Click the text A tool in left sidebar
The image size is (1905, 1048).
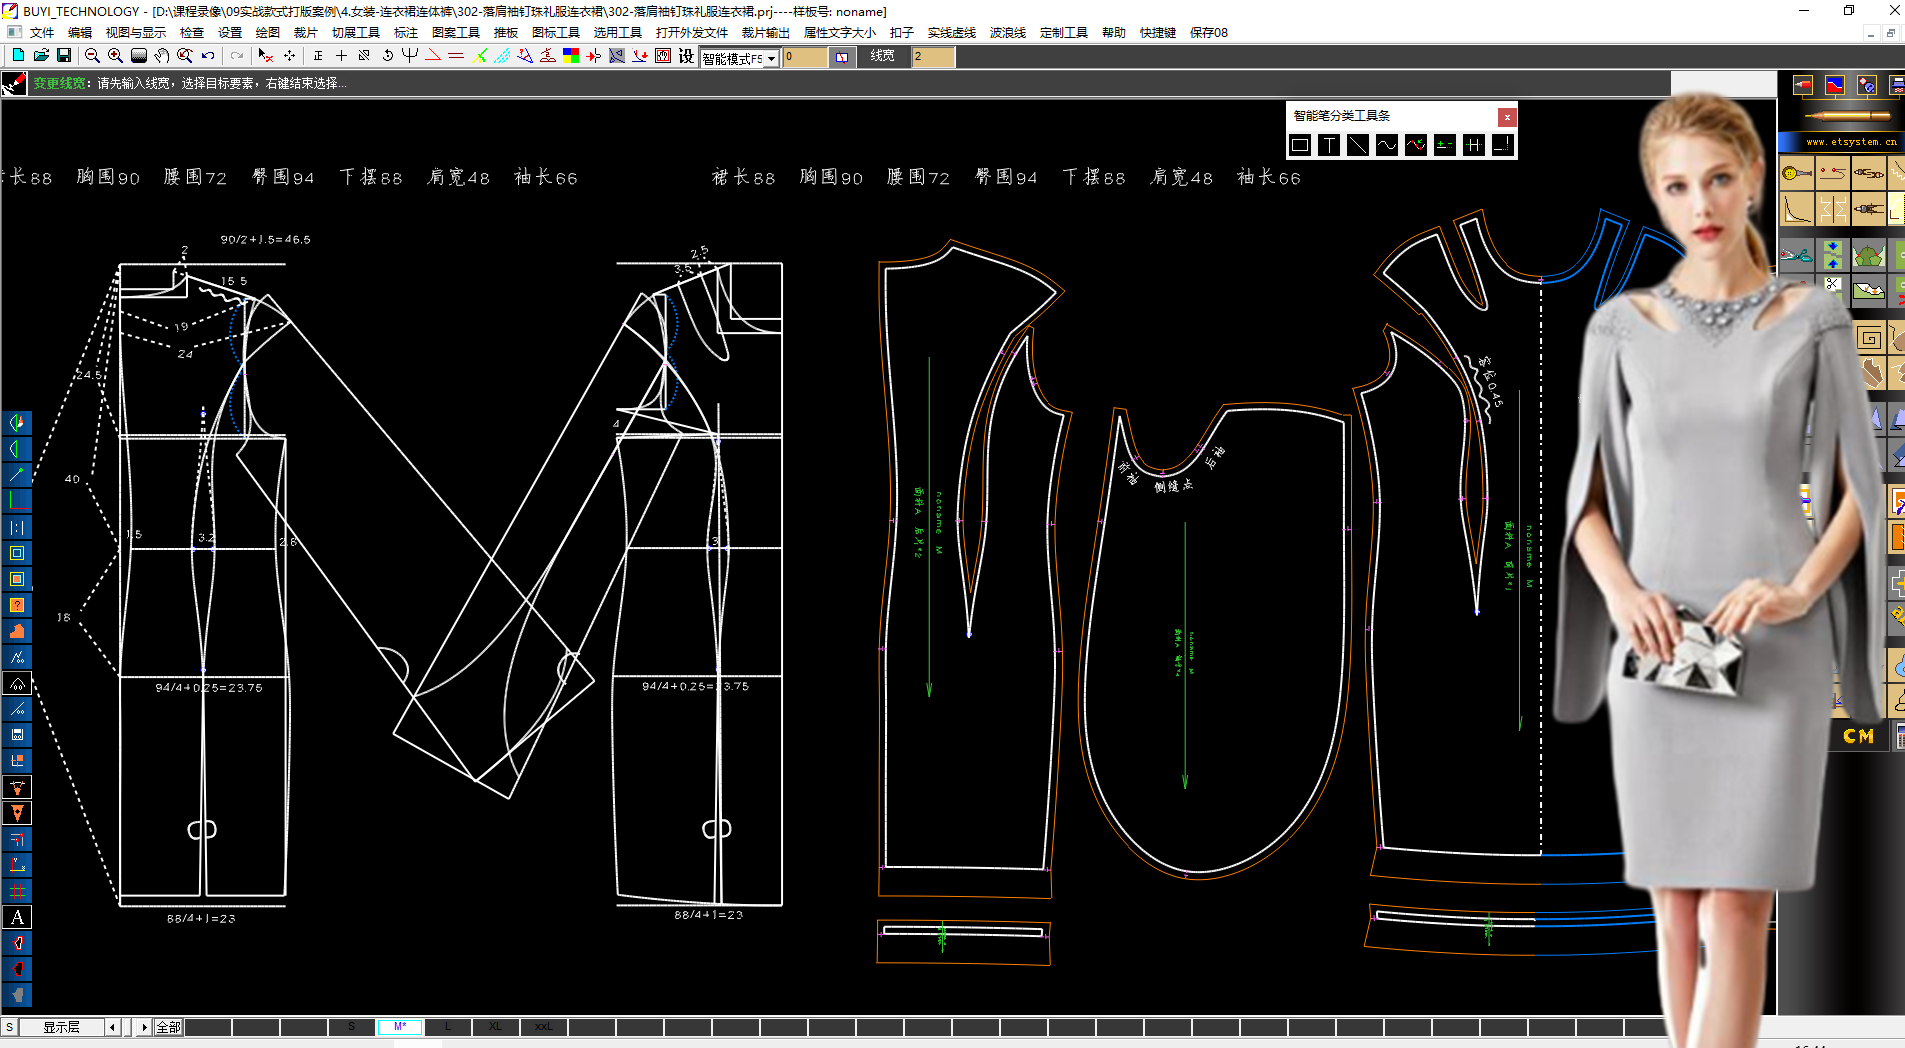coord(17,917)
